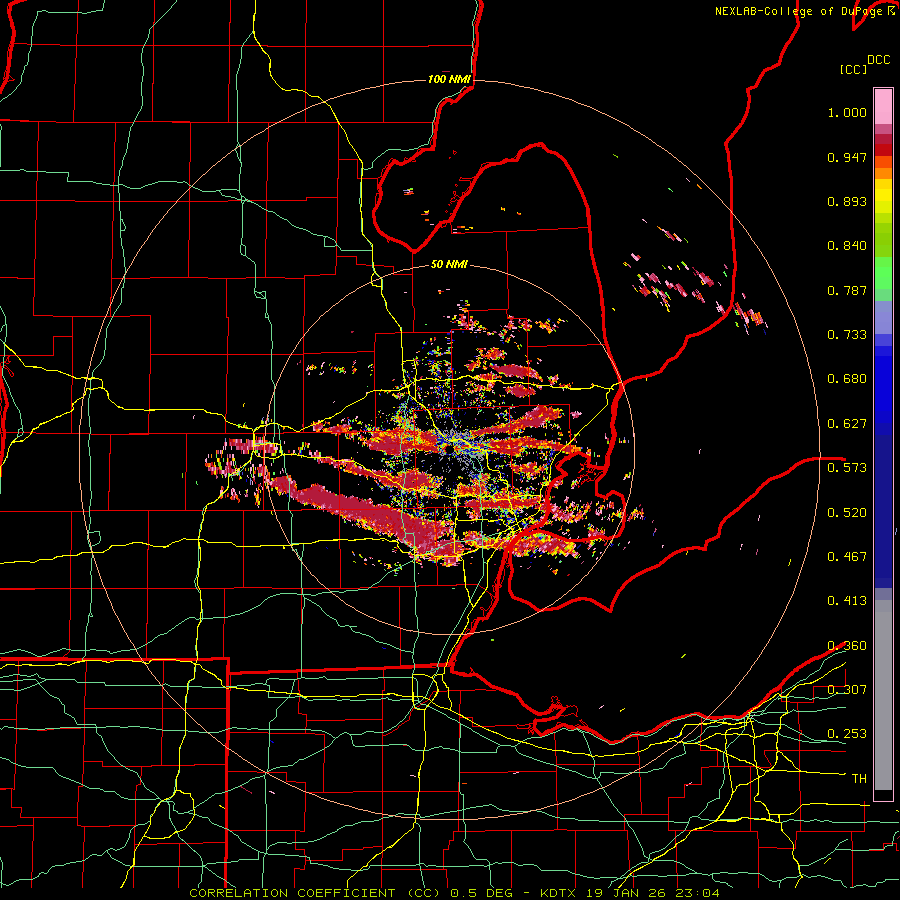Click the Correlation Coefficient caption at the bottom

454,893
